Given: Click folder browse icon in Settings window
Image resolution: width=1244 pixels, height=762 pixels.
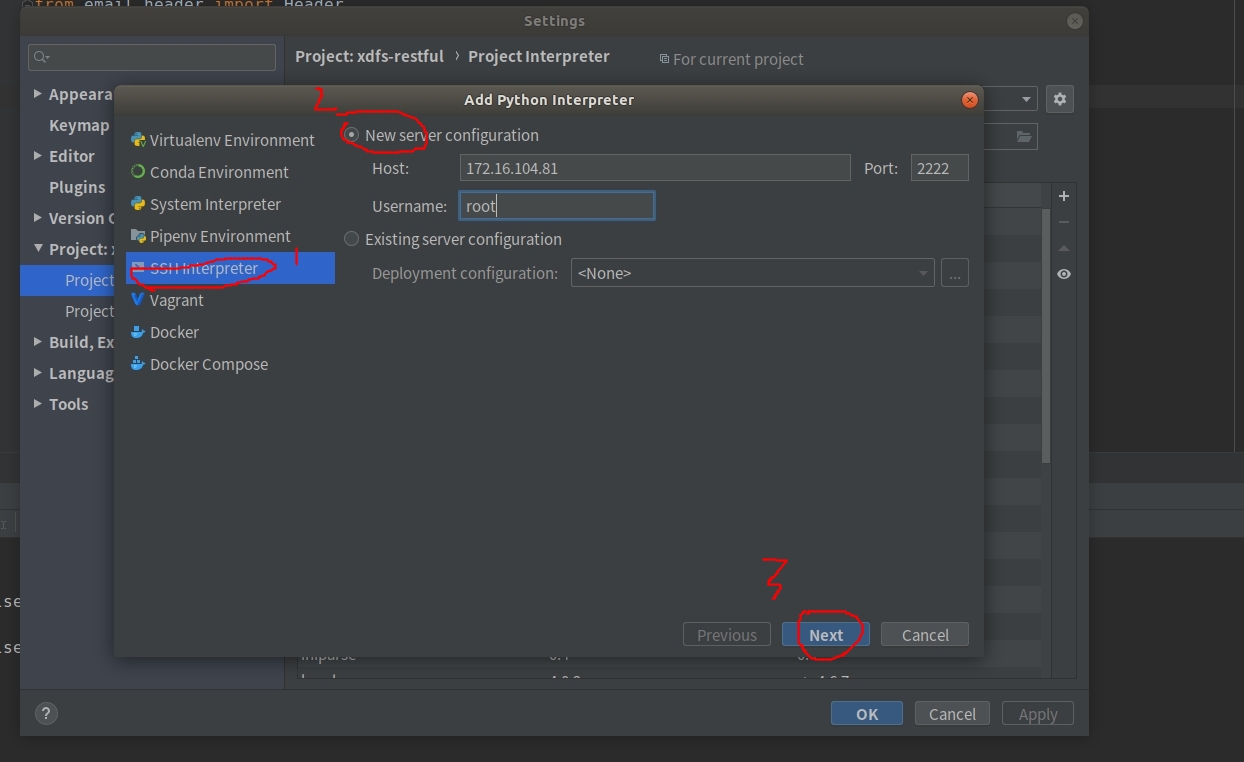Looking at the screenshot, I should (x=1024, y=137).
